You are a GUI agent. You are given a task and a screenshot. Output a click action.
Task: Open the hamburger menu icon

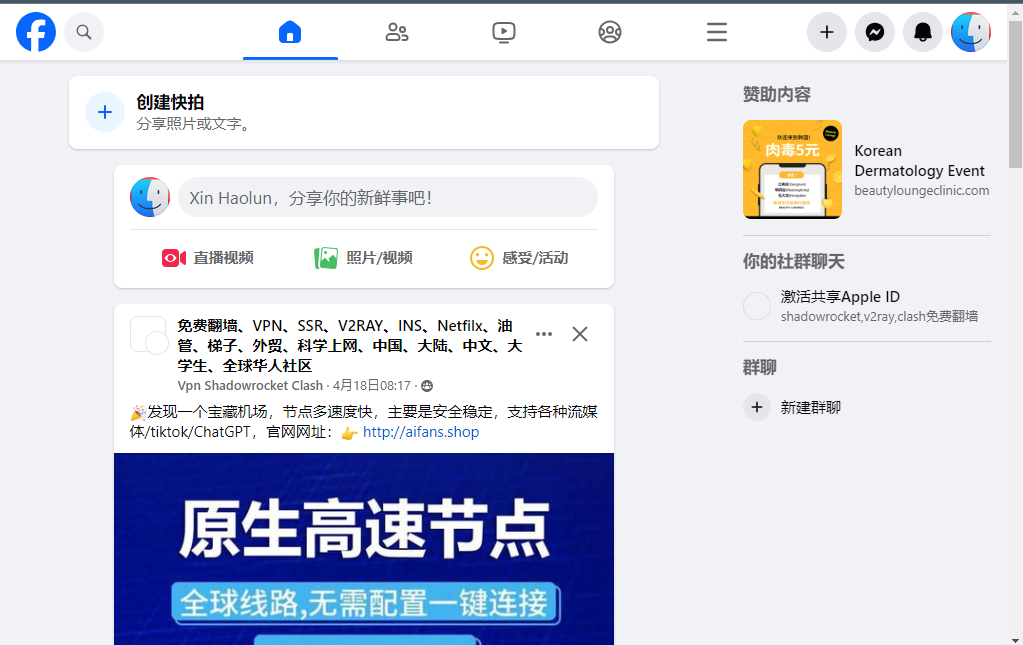pos(716,32)
